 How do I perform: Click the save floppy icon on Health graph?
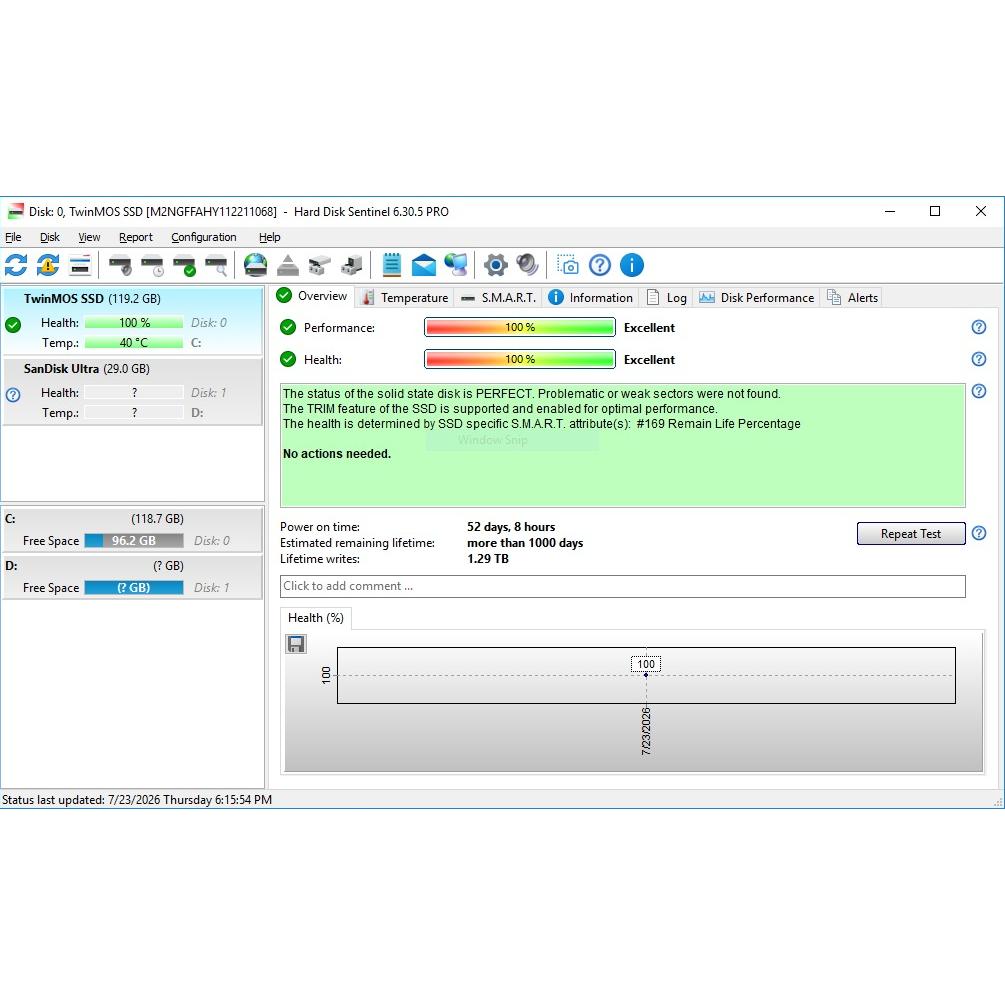click(x=295, y=644)
